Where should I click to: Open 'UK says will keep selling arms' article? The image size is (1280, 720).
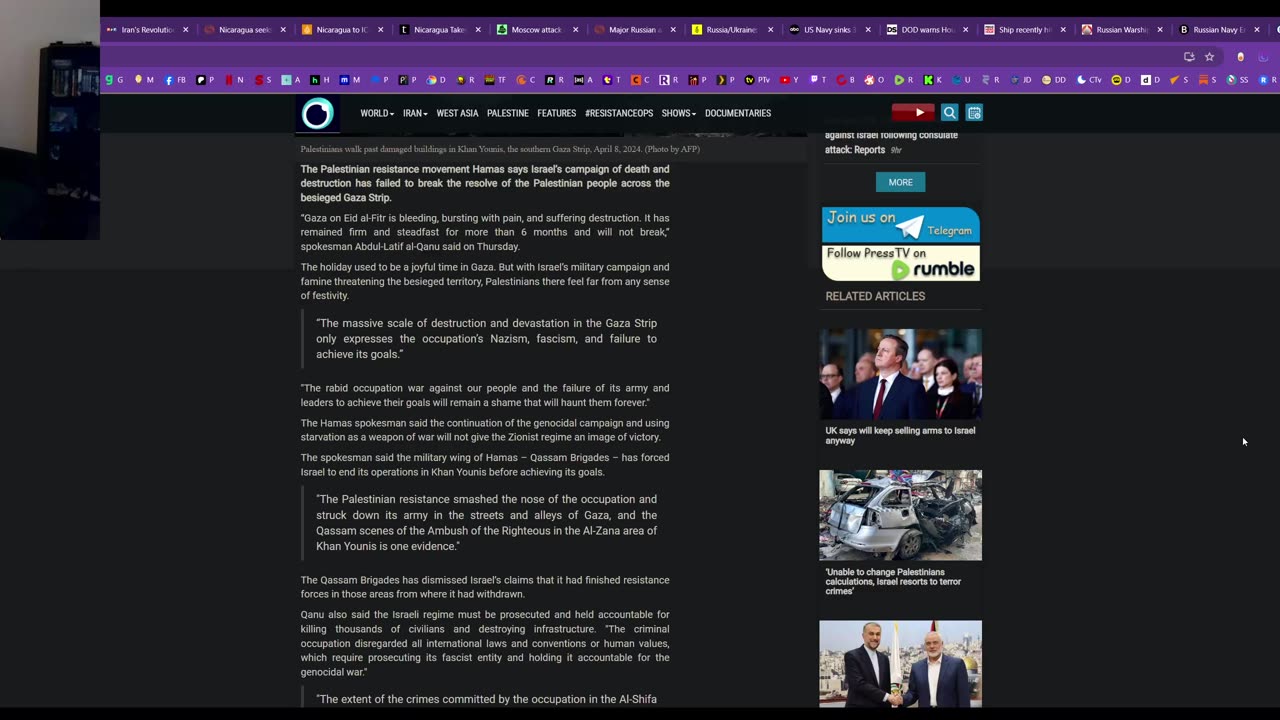[x=900, y=436]
